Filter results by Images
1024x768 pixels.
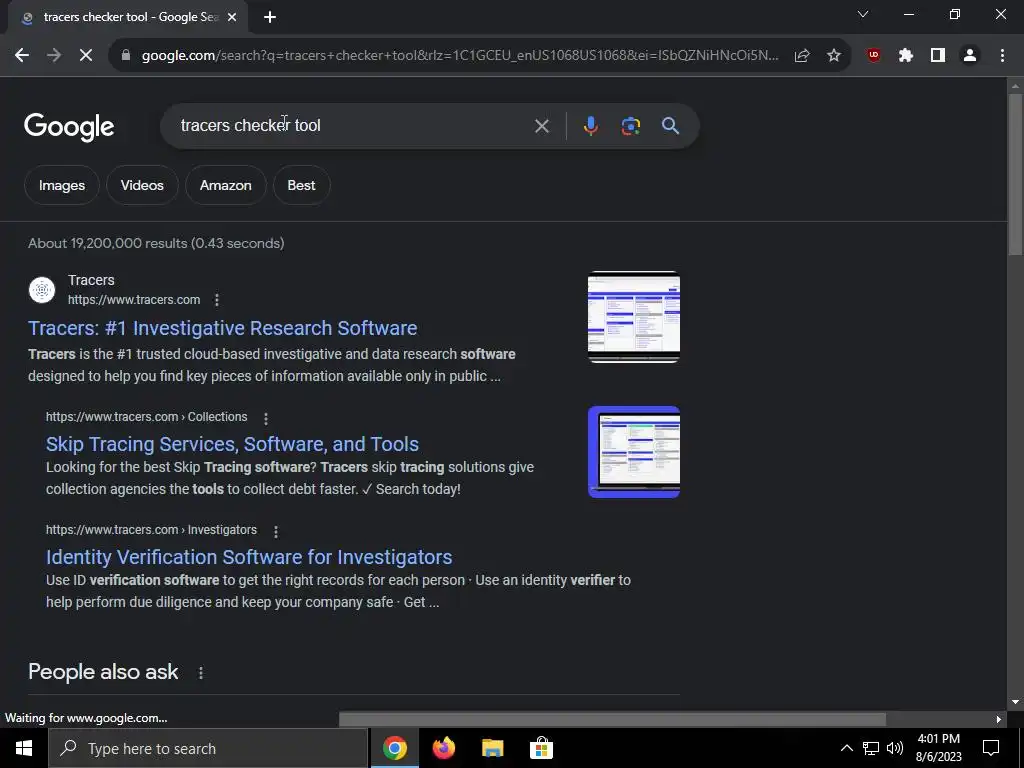click(x=62, y=185)
